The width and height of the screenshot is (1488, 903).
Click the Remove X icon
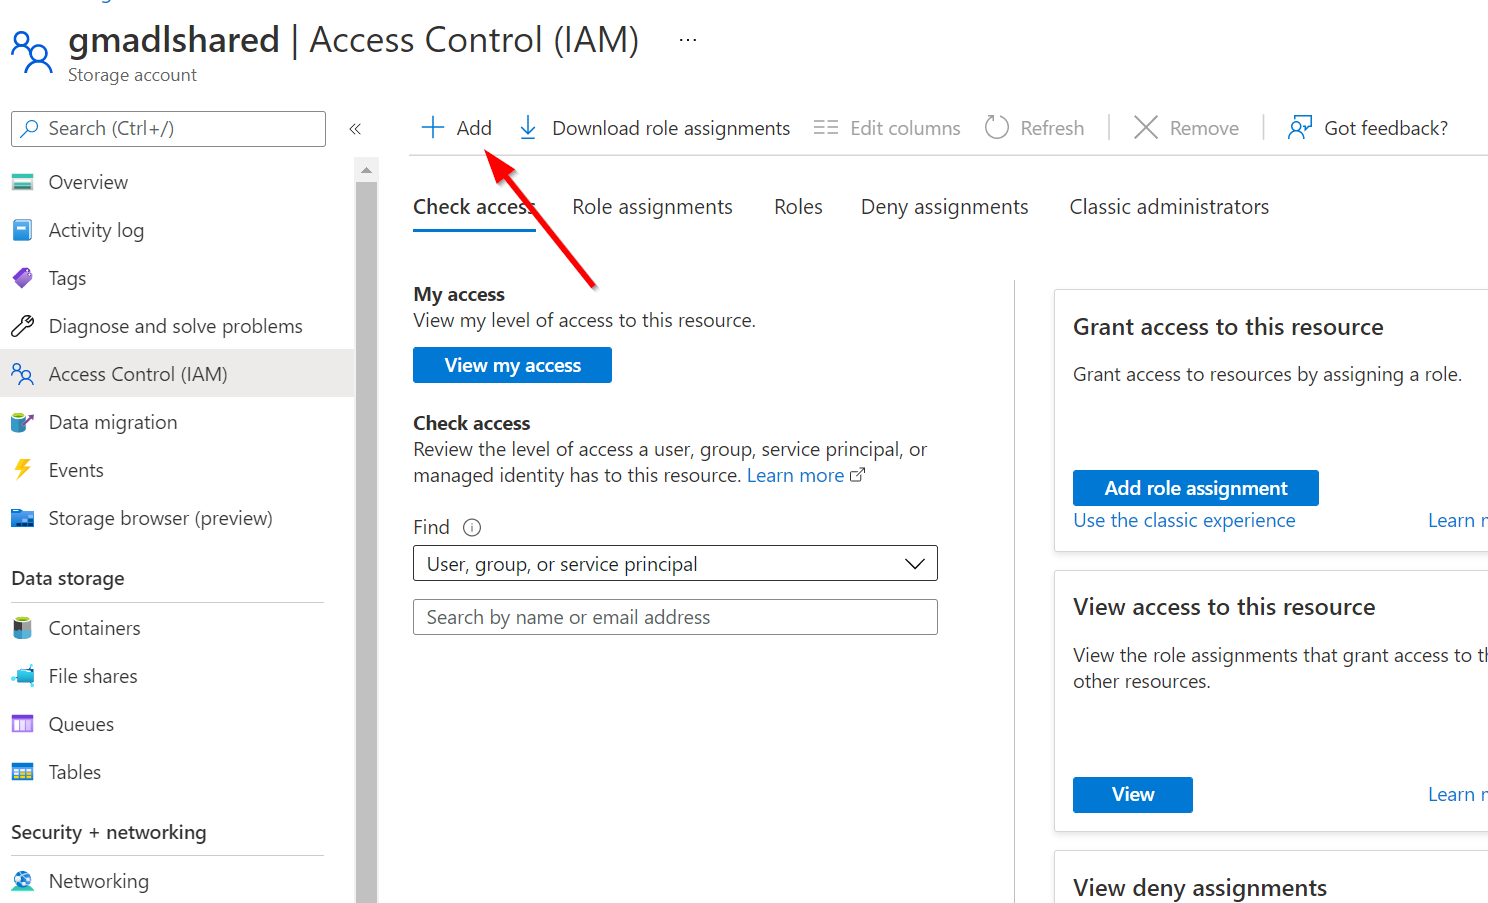pos(1146,128)
